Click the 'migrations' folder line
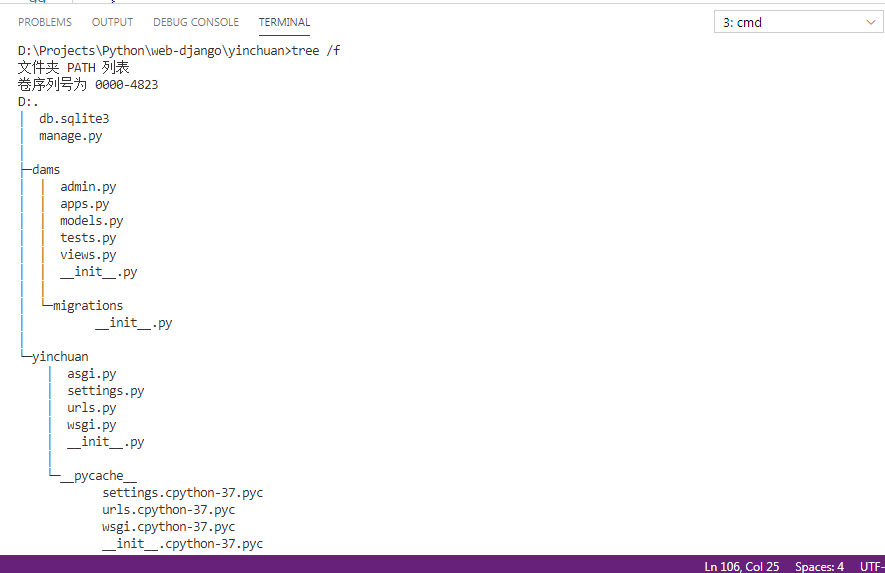The height and width of the screenshot is (573, 885). [87, 306]
